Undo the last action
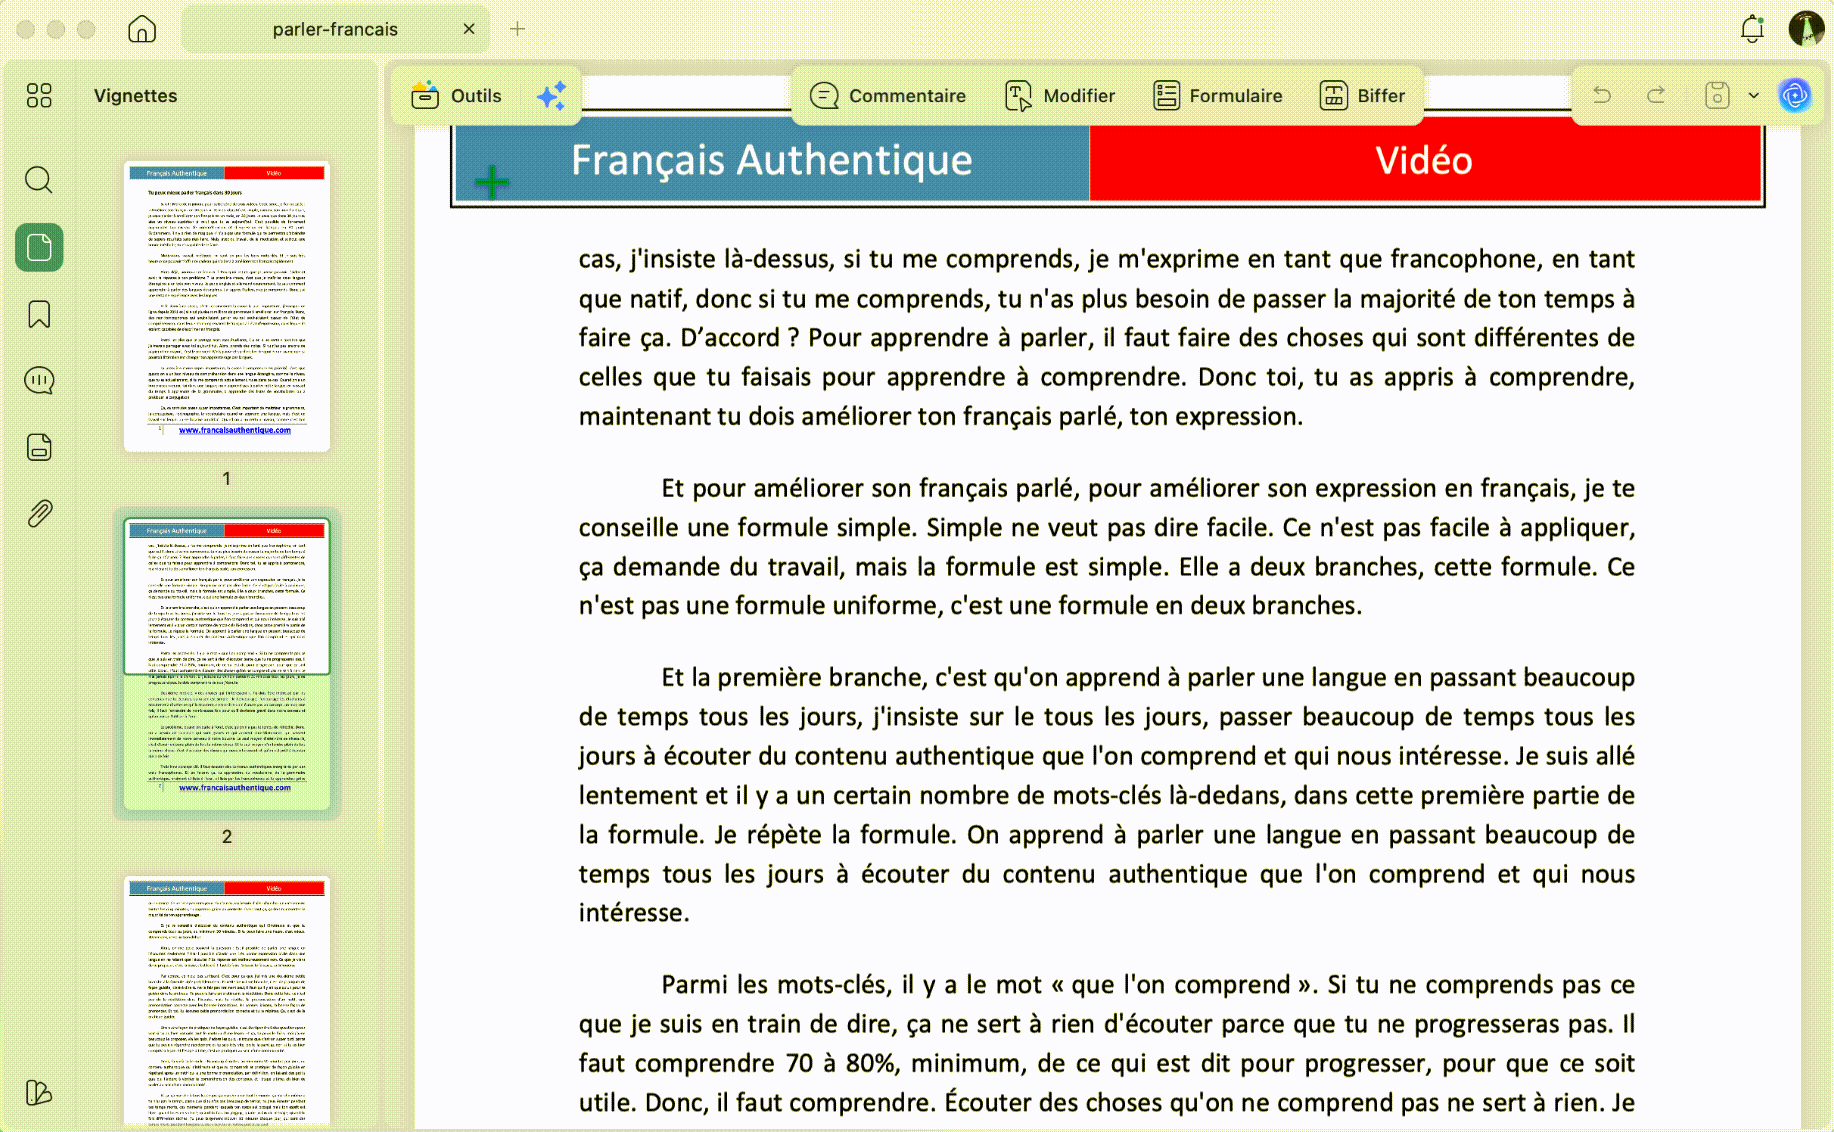This screenshot has width=1834, height=1132. click(1602, 96)
